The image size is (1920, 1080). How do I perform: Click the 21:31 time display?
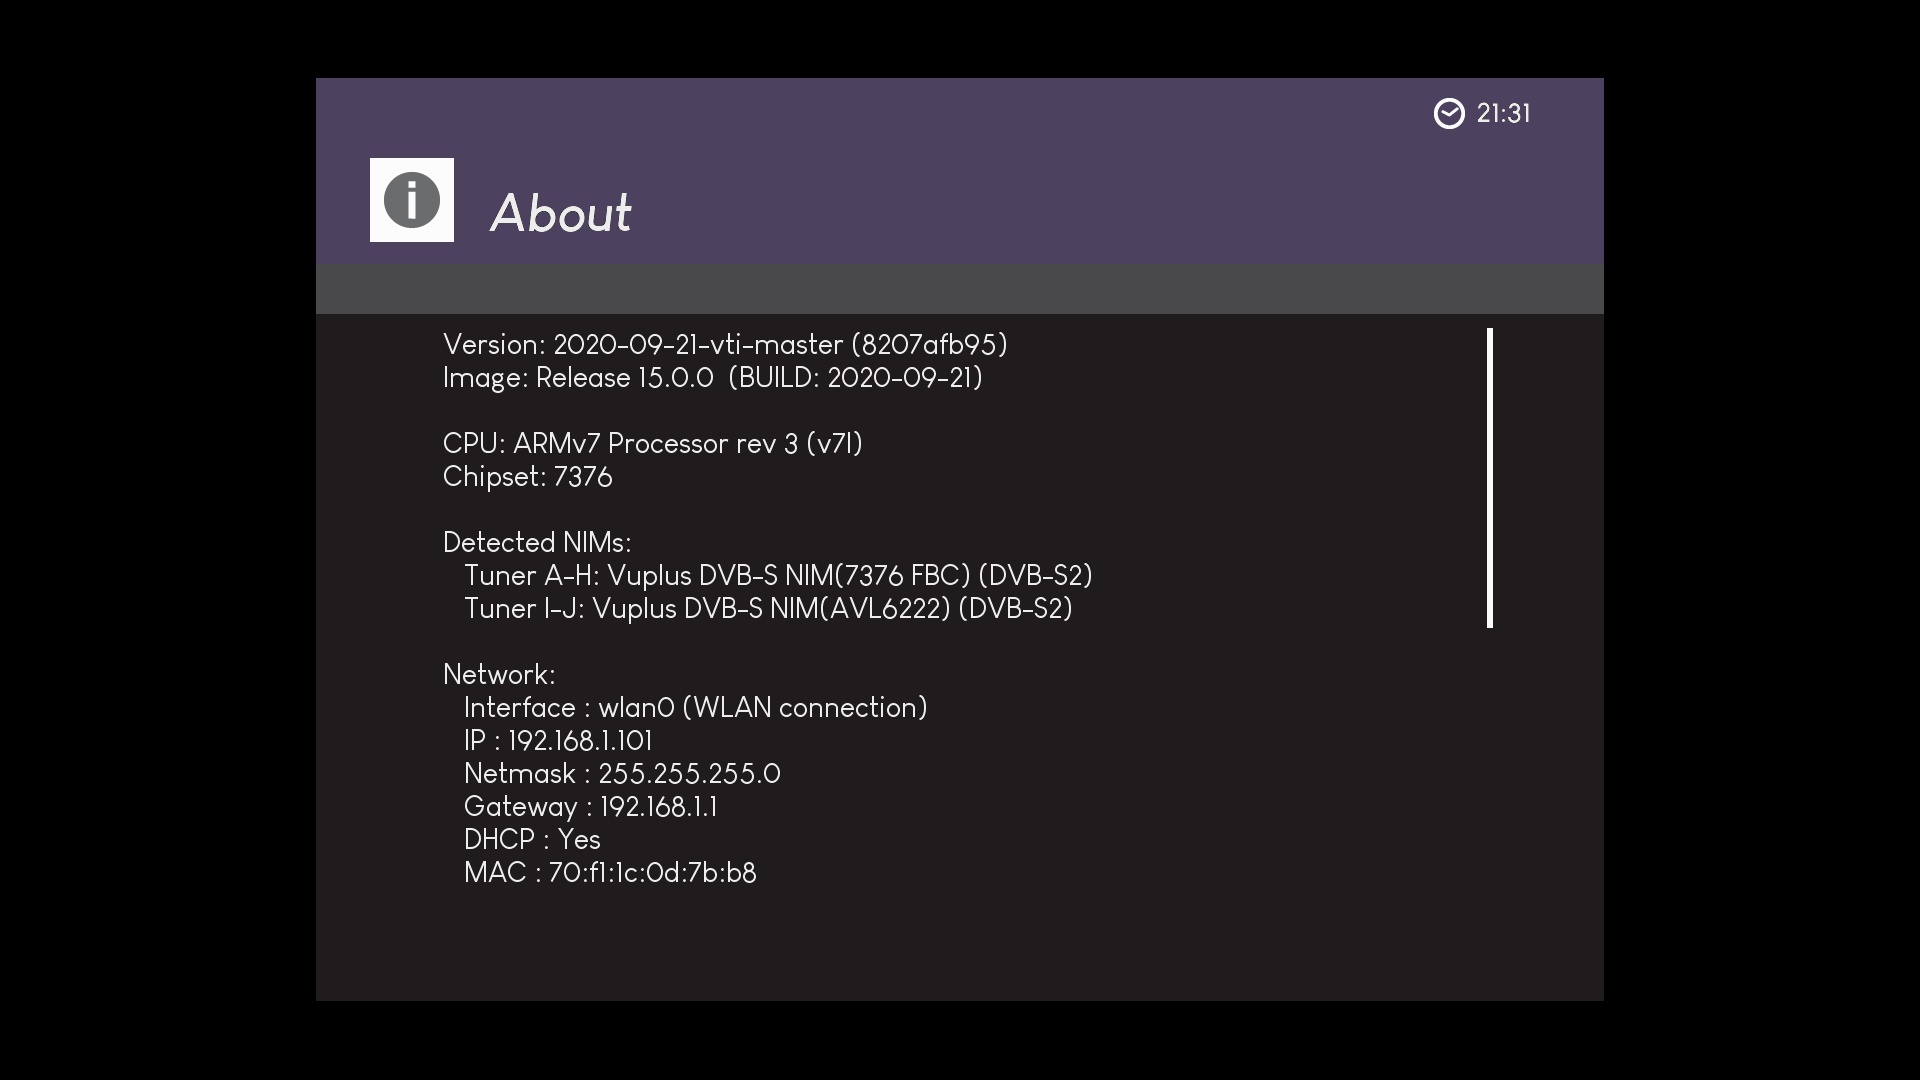(1503, 114)
